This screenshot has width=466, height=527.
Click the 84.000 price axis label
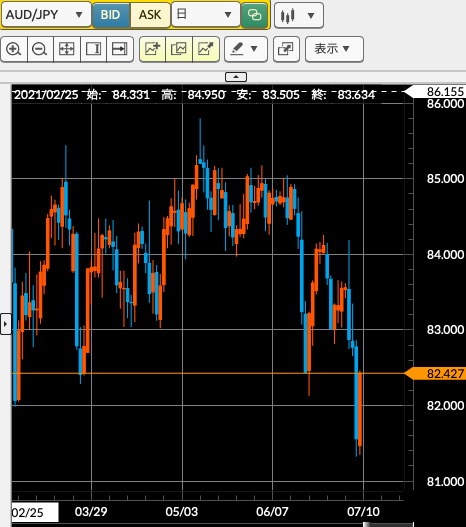[445, 255]
